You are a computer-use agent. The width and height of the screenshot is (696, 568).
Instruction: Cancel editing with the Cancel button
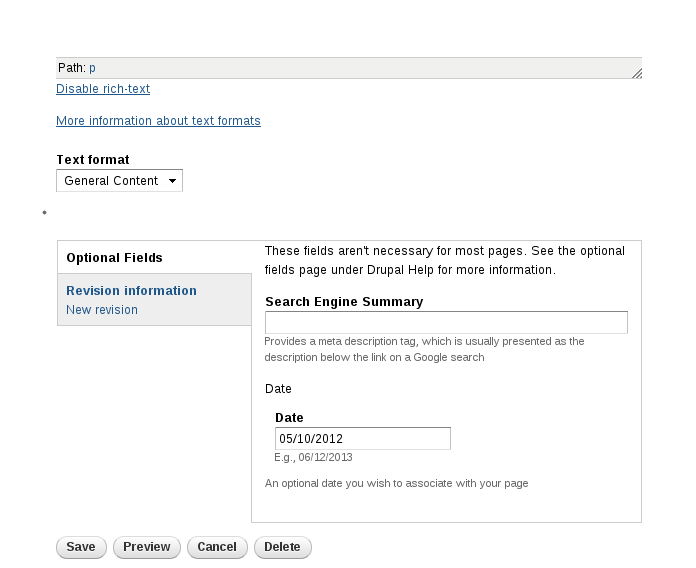[217, 547]
